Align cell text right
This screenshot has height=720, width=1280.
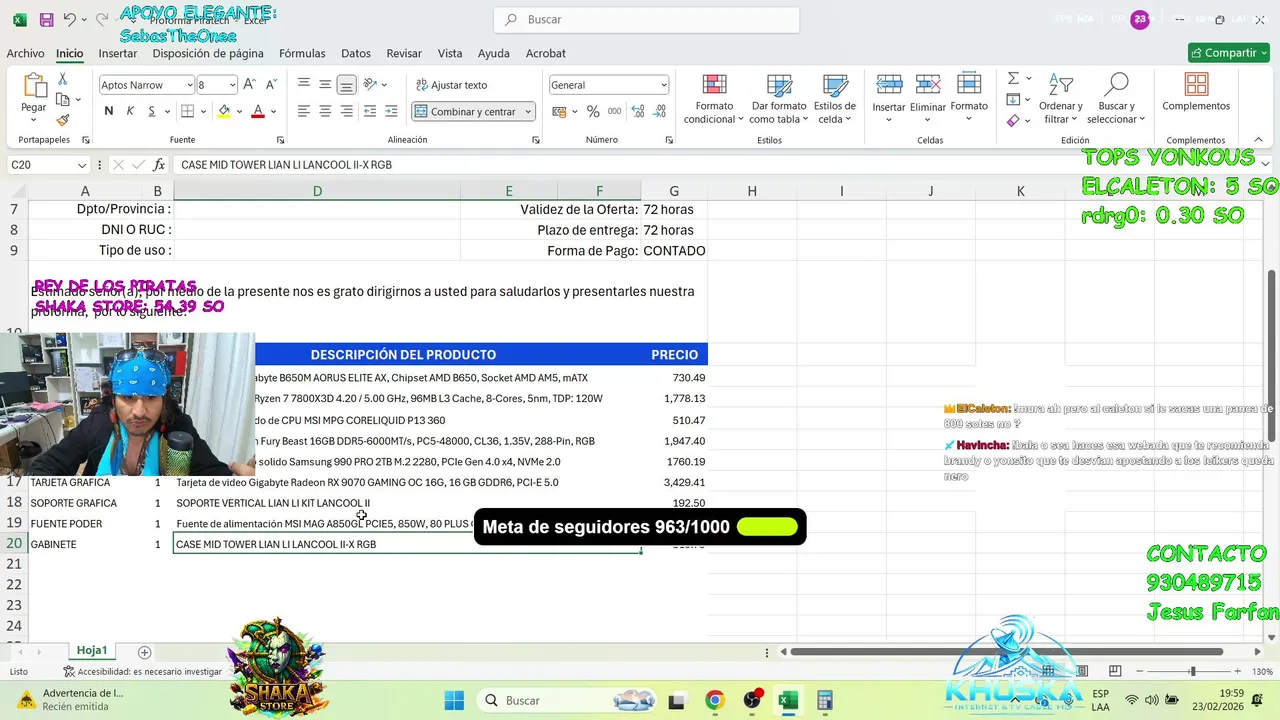(x=346, y=111)
